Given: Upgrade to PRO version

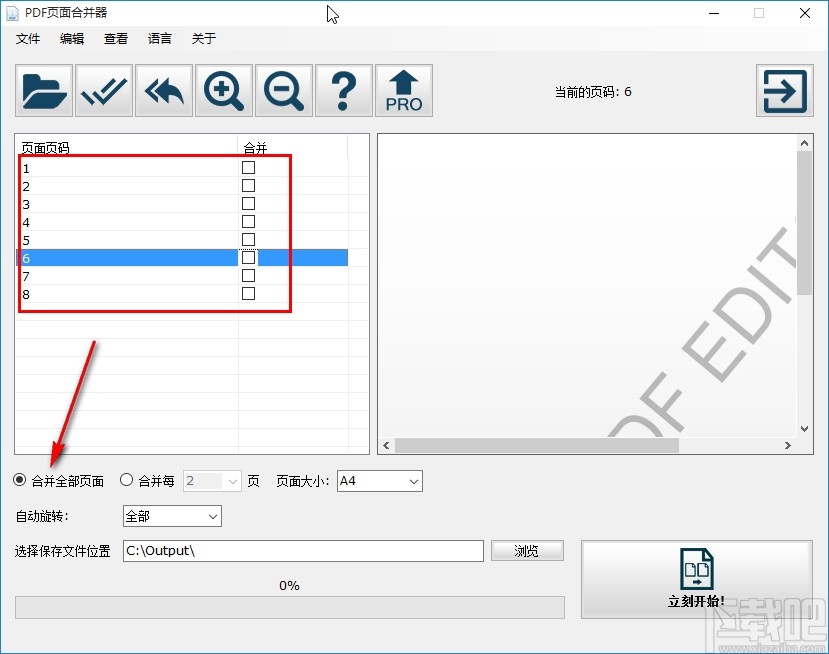Looking at the screenshot, I should [x=403, y=90].
